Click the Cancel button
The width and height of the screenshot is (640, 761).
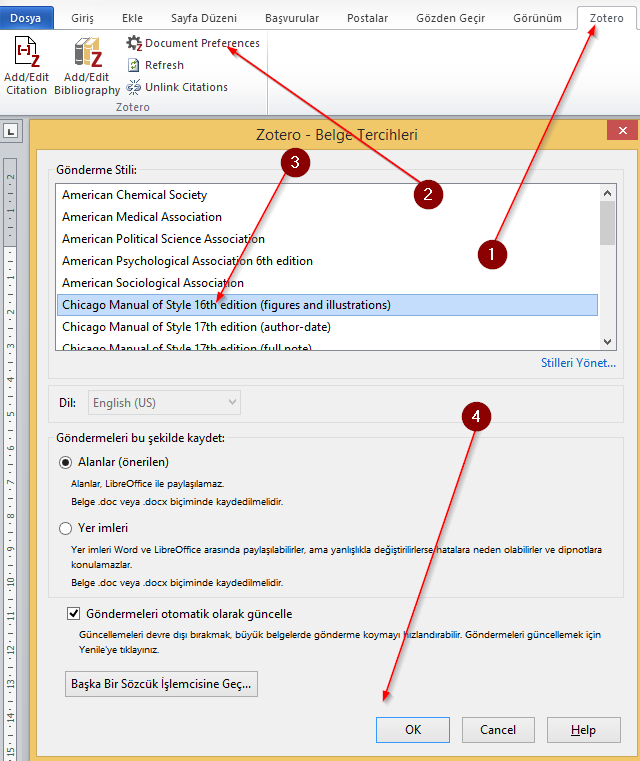click(x=498, y=730)
